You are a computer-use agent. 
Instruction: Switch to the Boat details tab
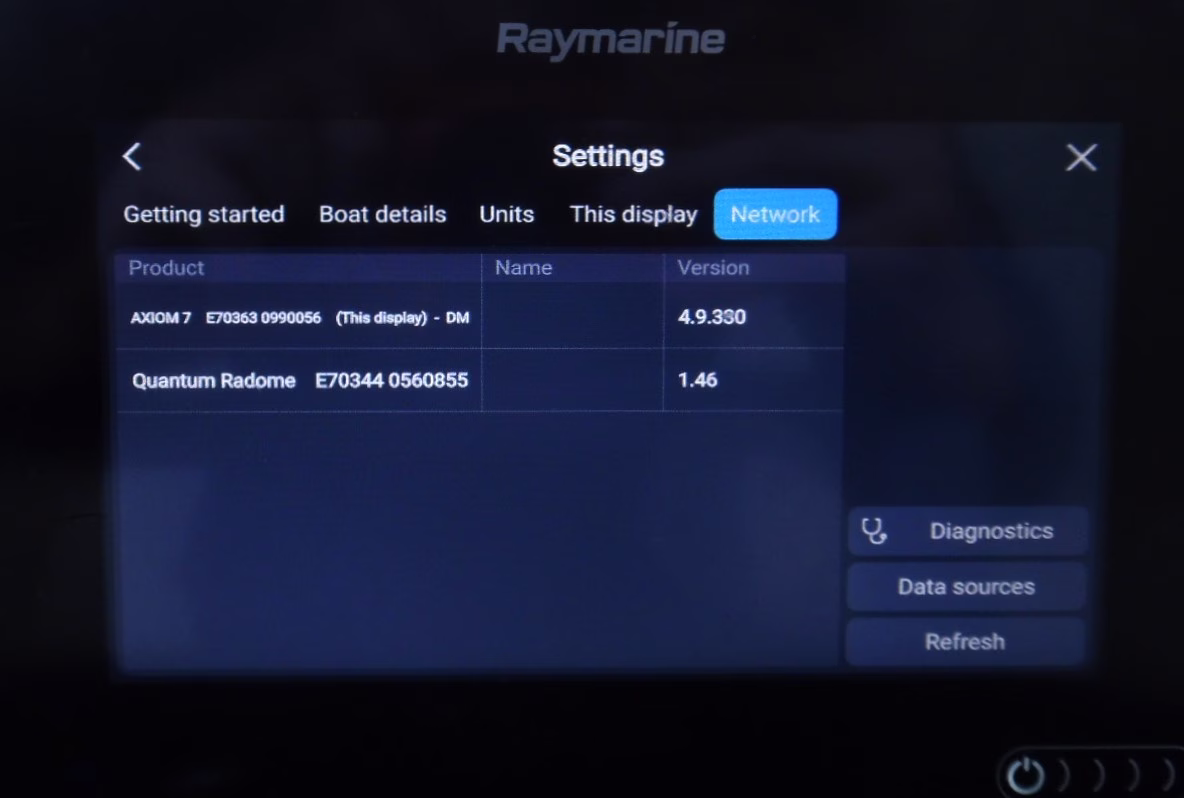tap(383, 214)
